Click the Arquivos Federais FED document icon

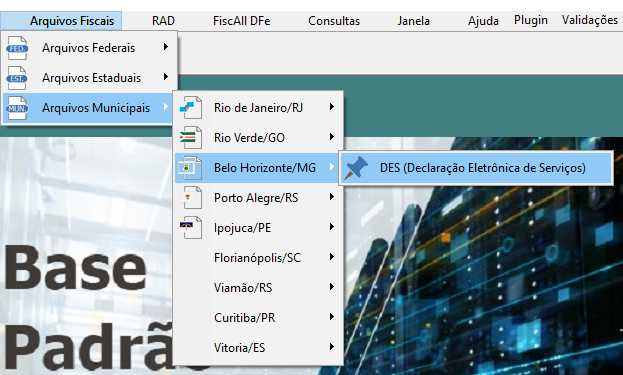(17, 48)
